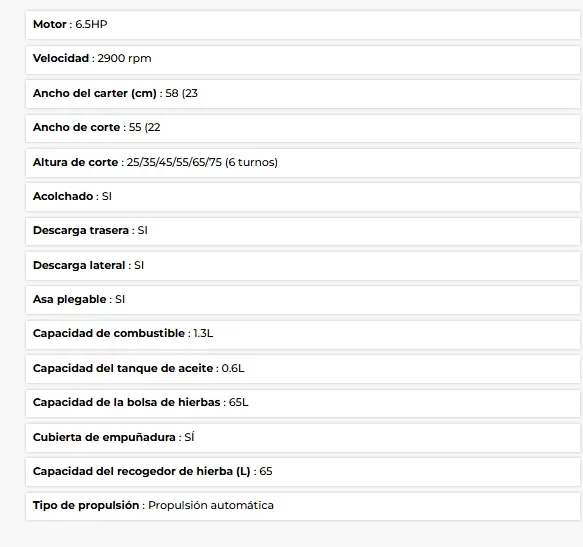Click the 25/35/45/55/65/75 cutting heights text
This screenshot has width=583, height=547.
[174, 163]
